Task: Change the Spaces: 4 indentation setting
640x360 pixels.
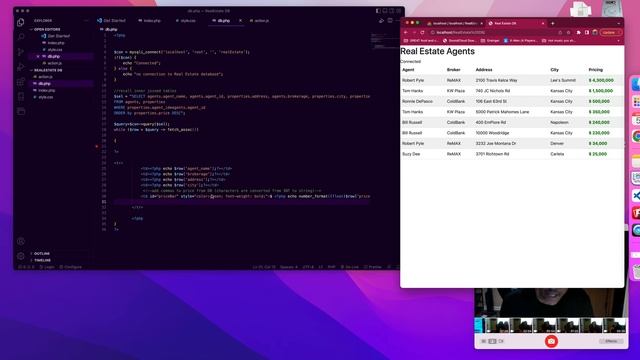Action: click(x=289, y=267)
